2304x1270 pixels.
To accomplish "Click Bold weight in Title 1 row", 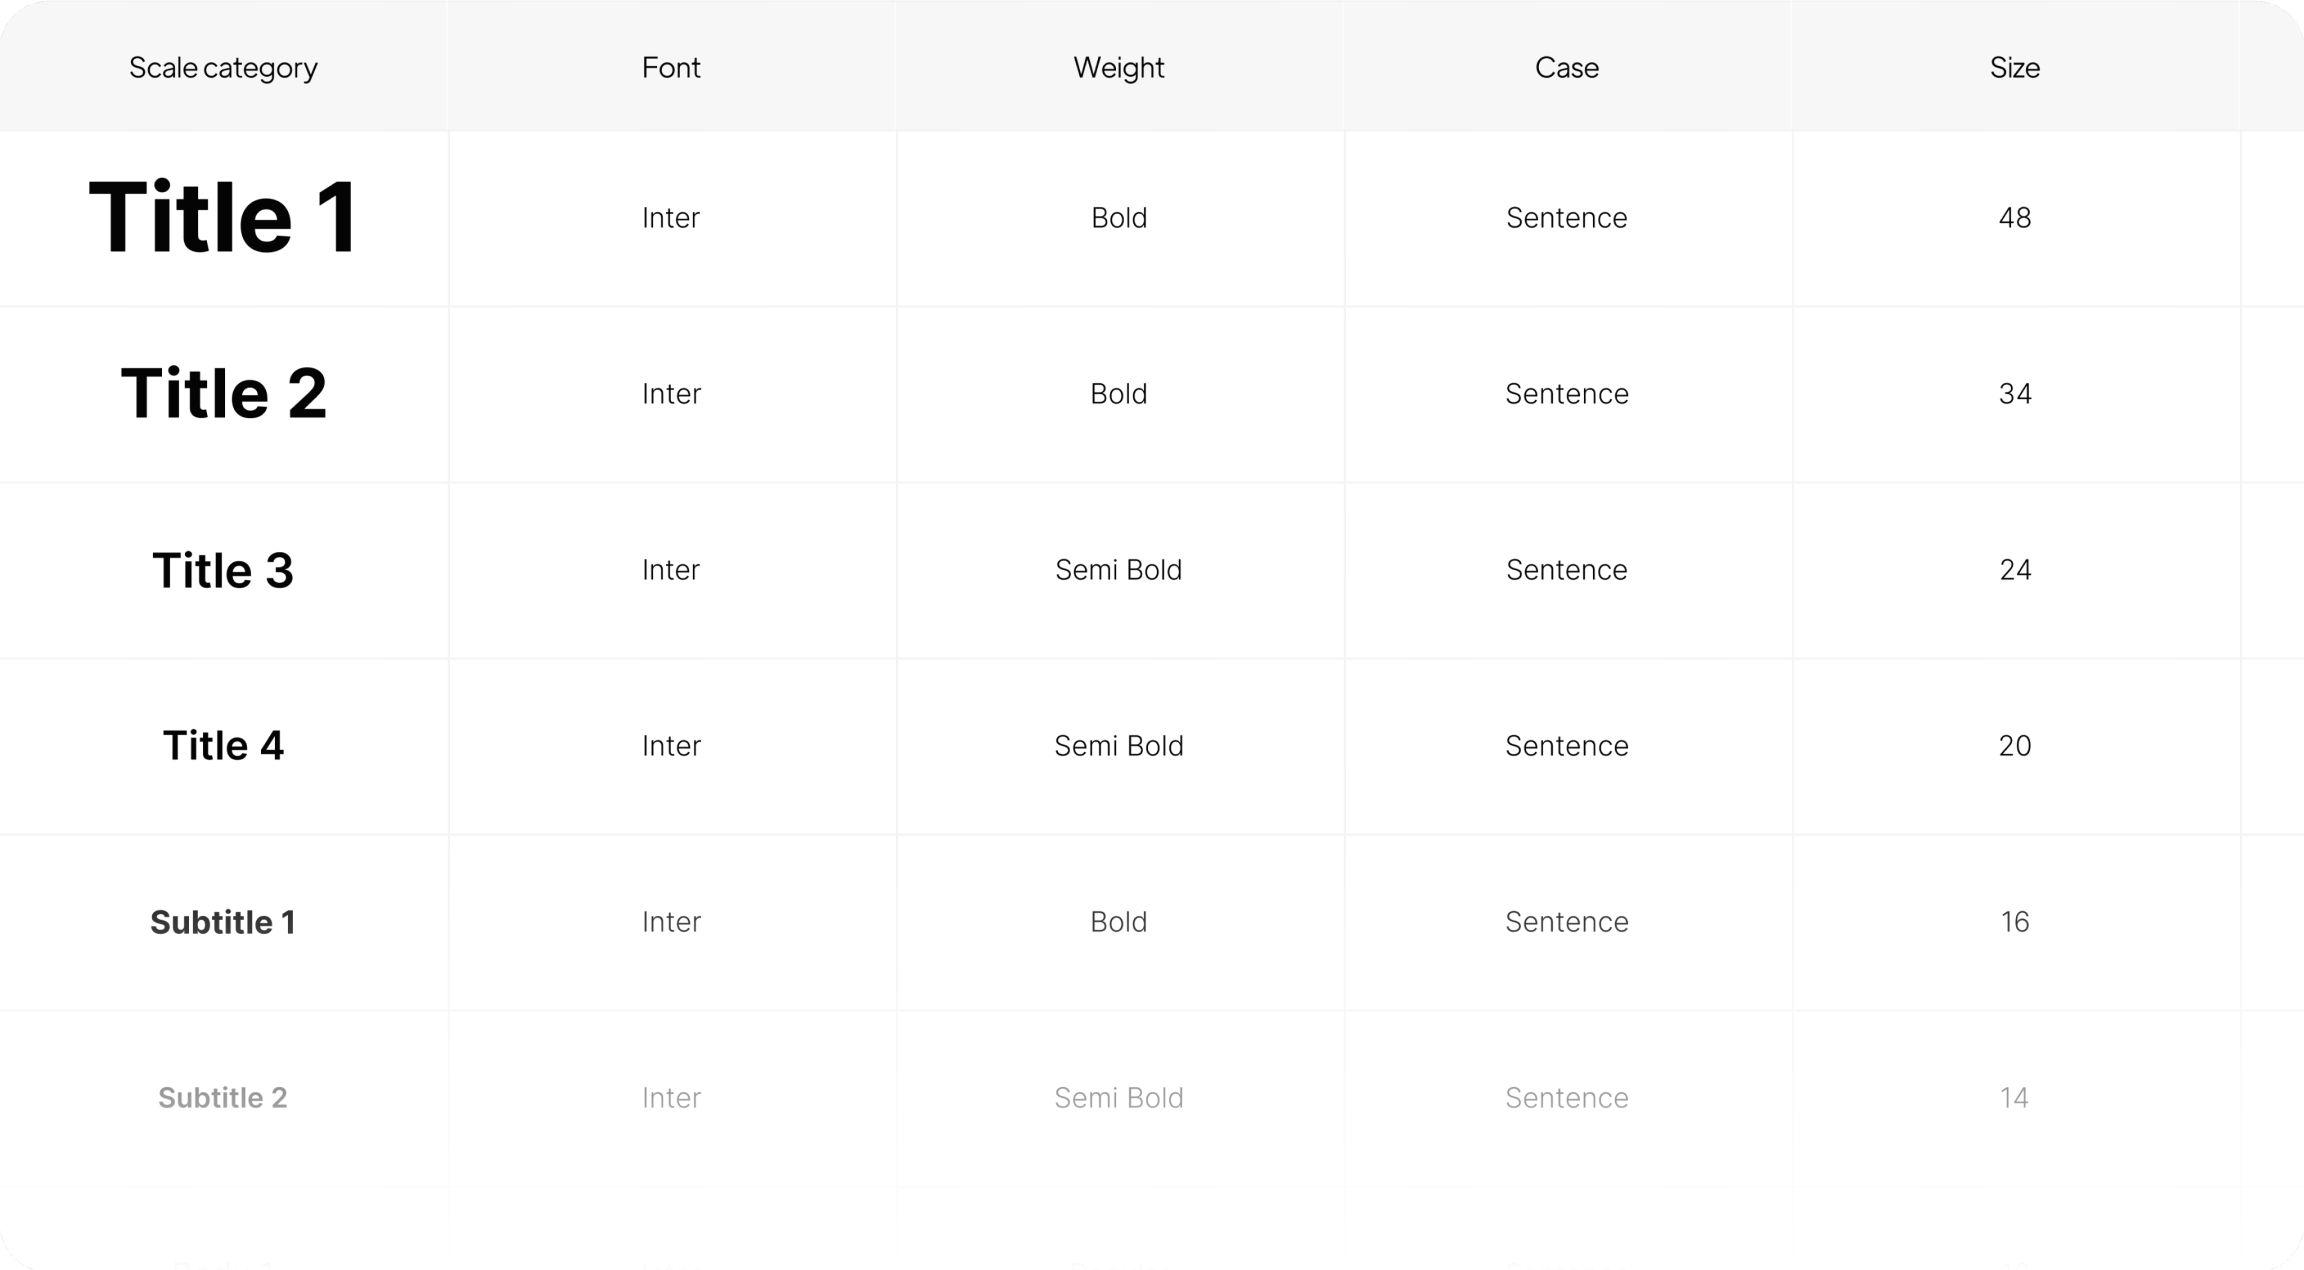I will 1119,218.
